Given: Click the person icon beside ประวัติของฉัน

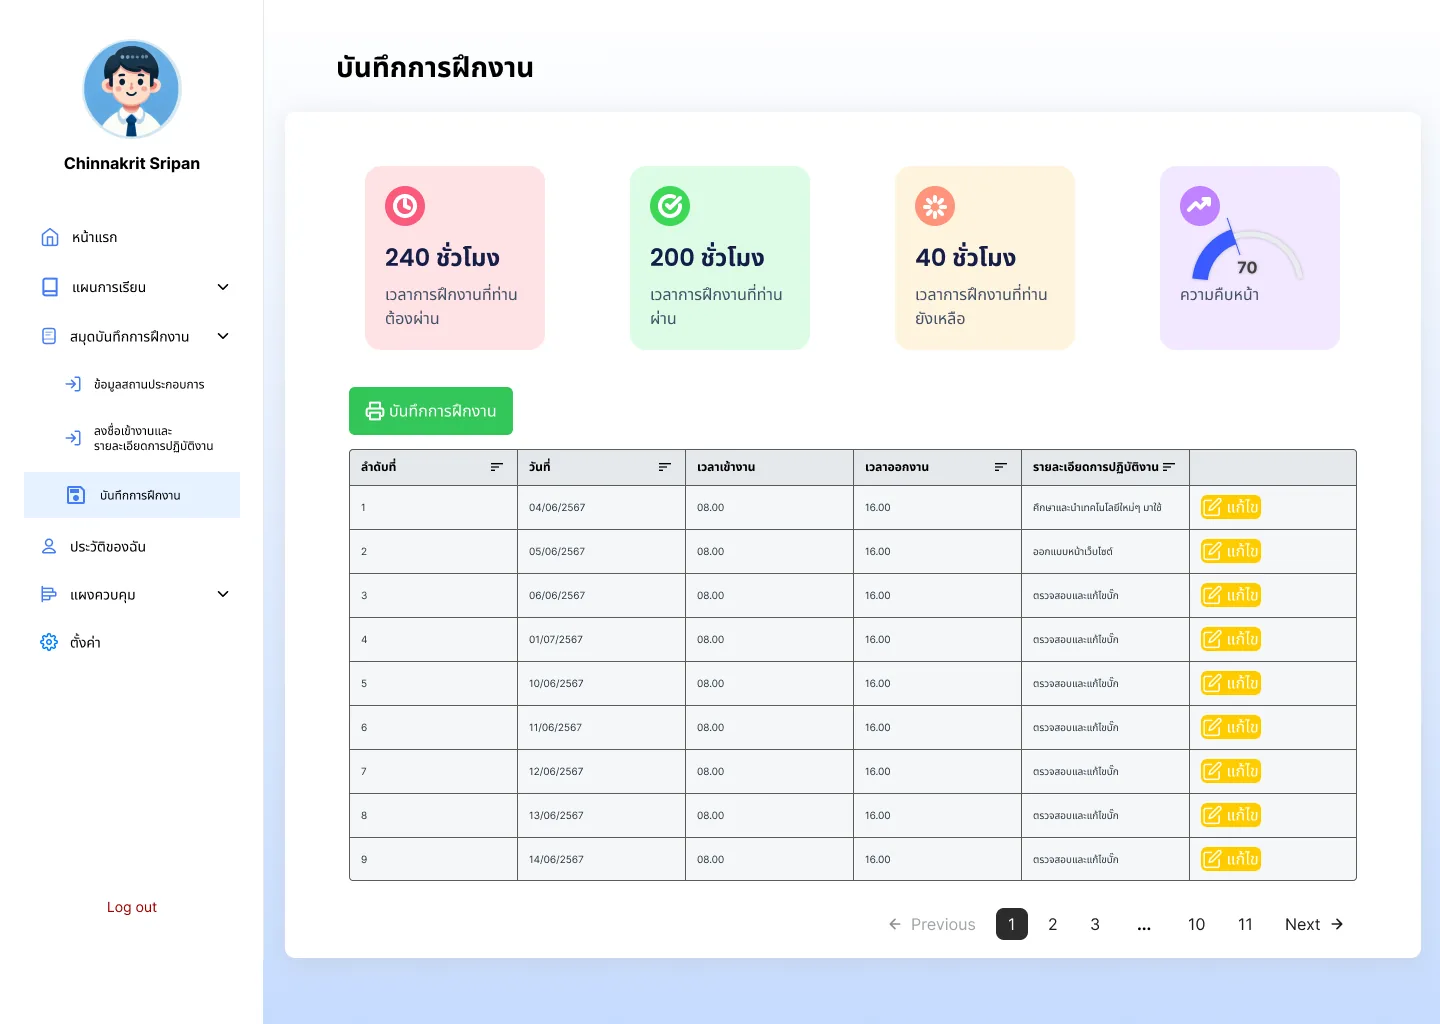Looking at the screenshot, I should pos(49,546).
